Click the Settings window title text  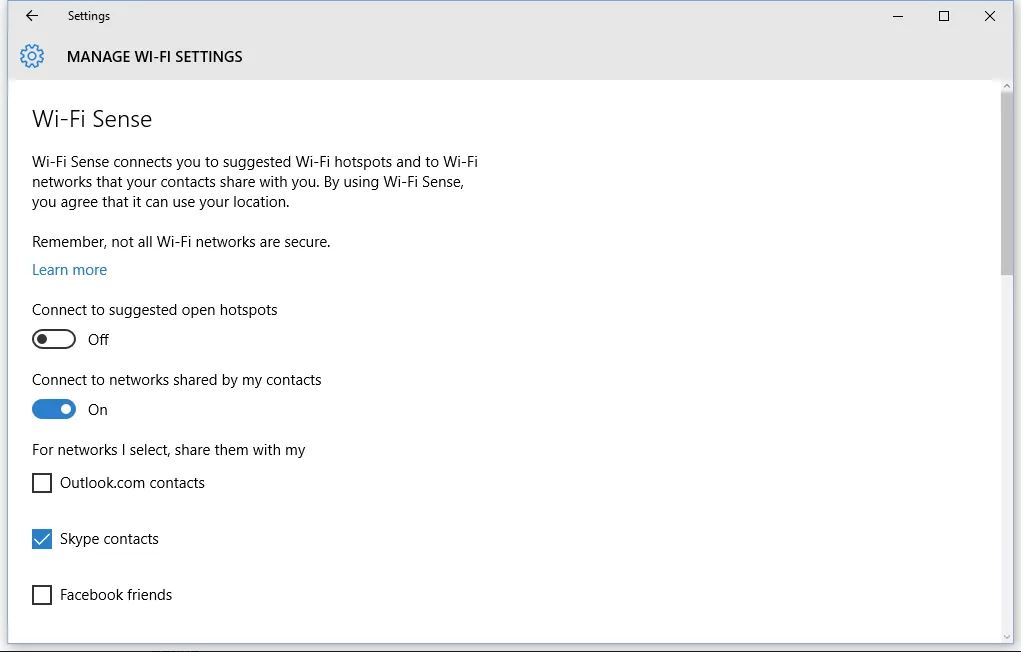pos(89,16)
